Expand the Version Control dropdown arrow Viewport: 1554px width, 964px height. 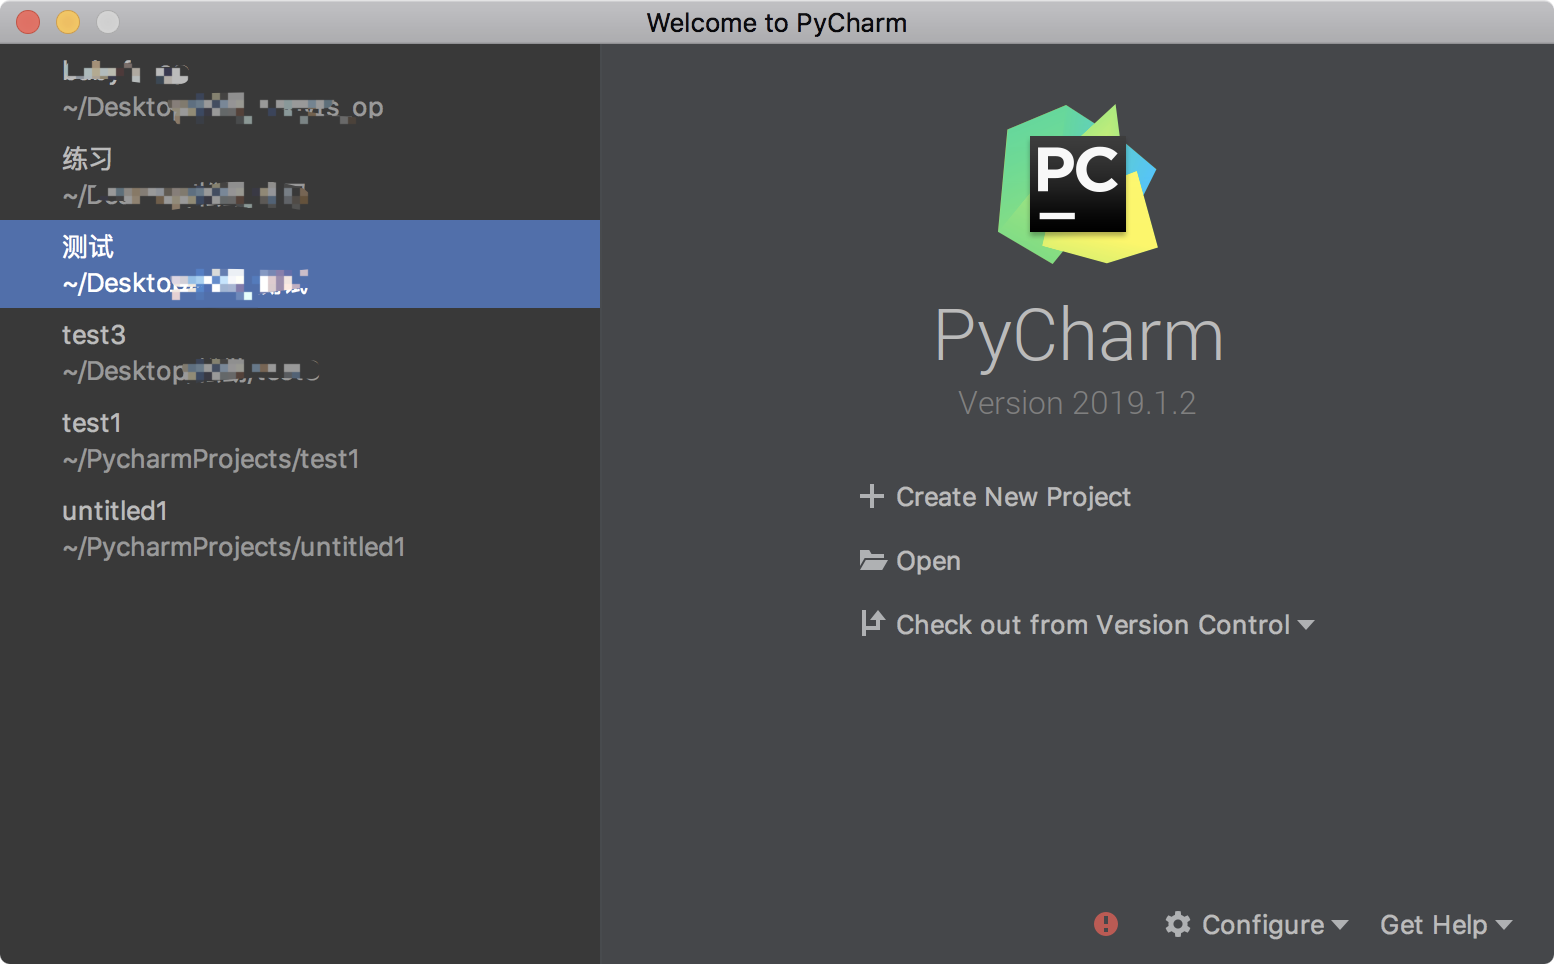tap(1306, 625)
